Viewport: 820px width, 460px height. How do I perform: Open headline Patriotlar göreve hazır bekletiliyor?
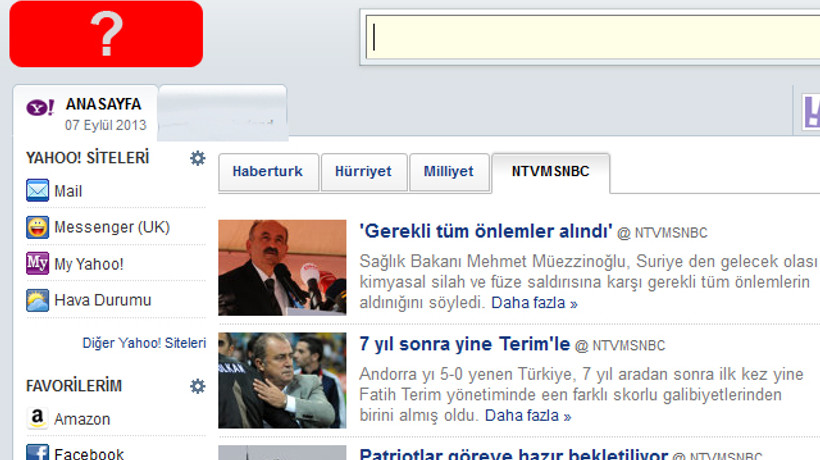click(514, 453)
